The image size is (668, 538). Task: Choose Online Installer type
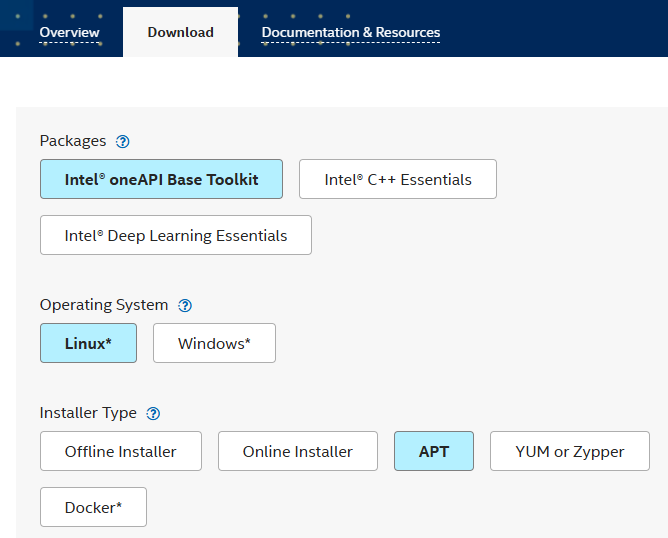298,451
